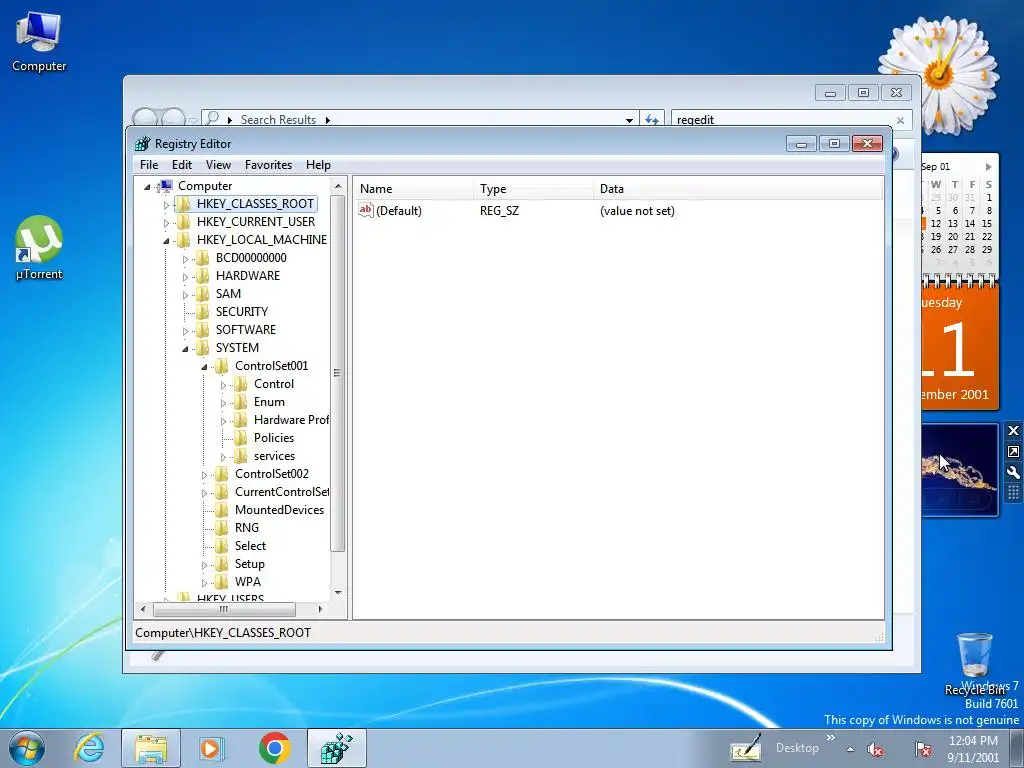Expand the ControlSet002 key
Viewport: 1024px width, 768px height.
204,475
